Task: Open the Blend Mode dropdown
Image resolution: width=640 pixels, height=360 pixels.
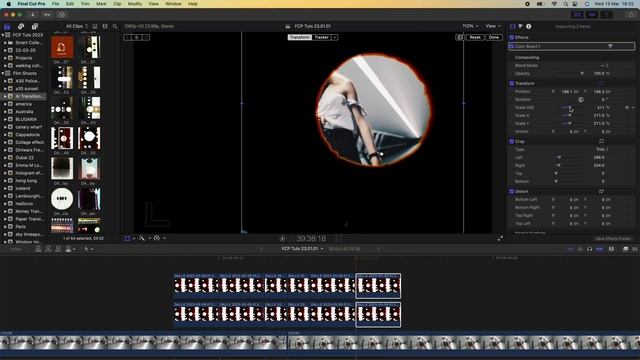Action: point(605,66)
